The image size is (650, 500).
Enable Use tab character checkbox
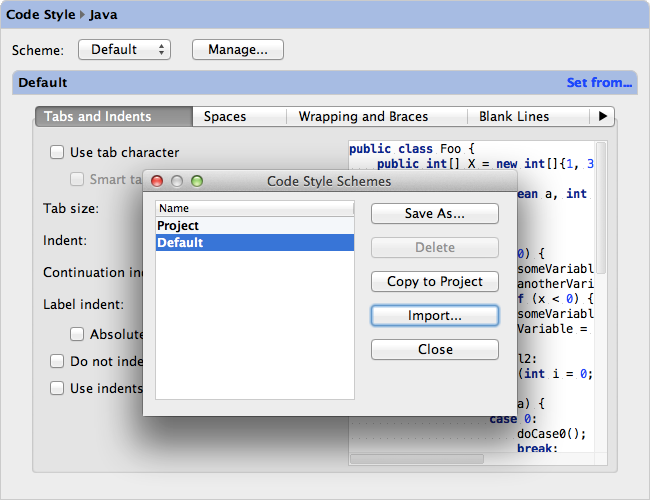pyautogui.click(x=57, y=152)
